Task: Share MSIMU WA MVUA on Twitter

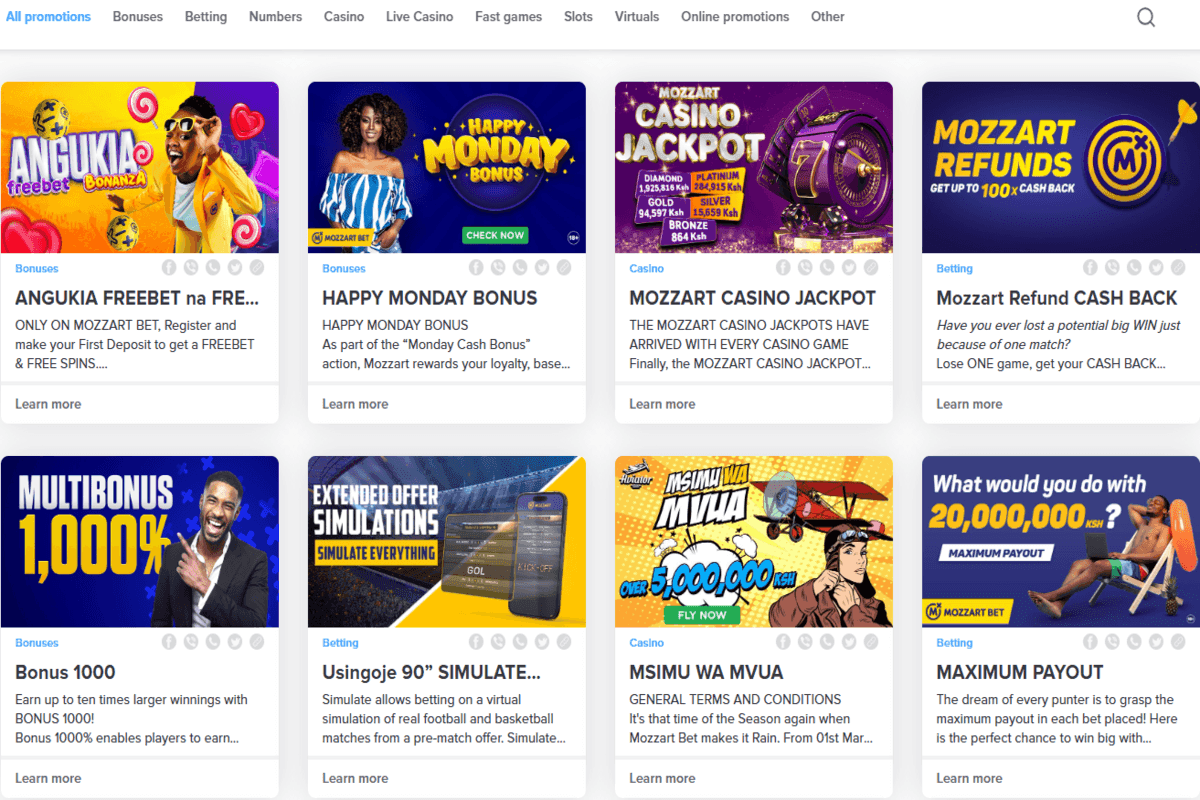Action: [848, 642]
